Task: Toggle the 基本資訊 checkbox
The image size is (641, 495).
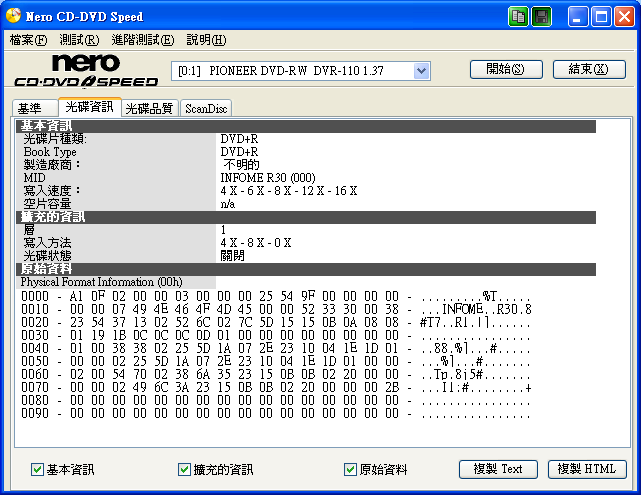Action: (x=37, y=469)
